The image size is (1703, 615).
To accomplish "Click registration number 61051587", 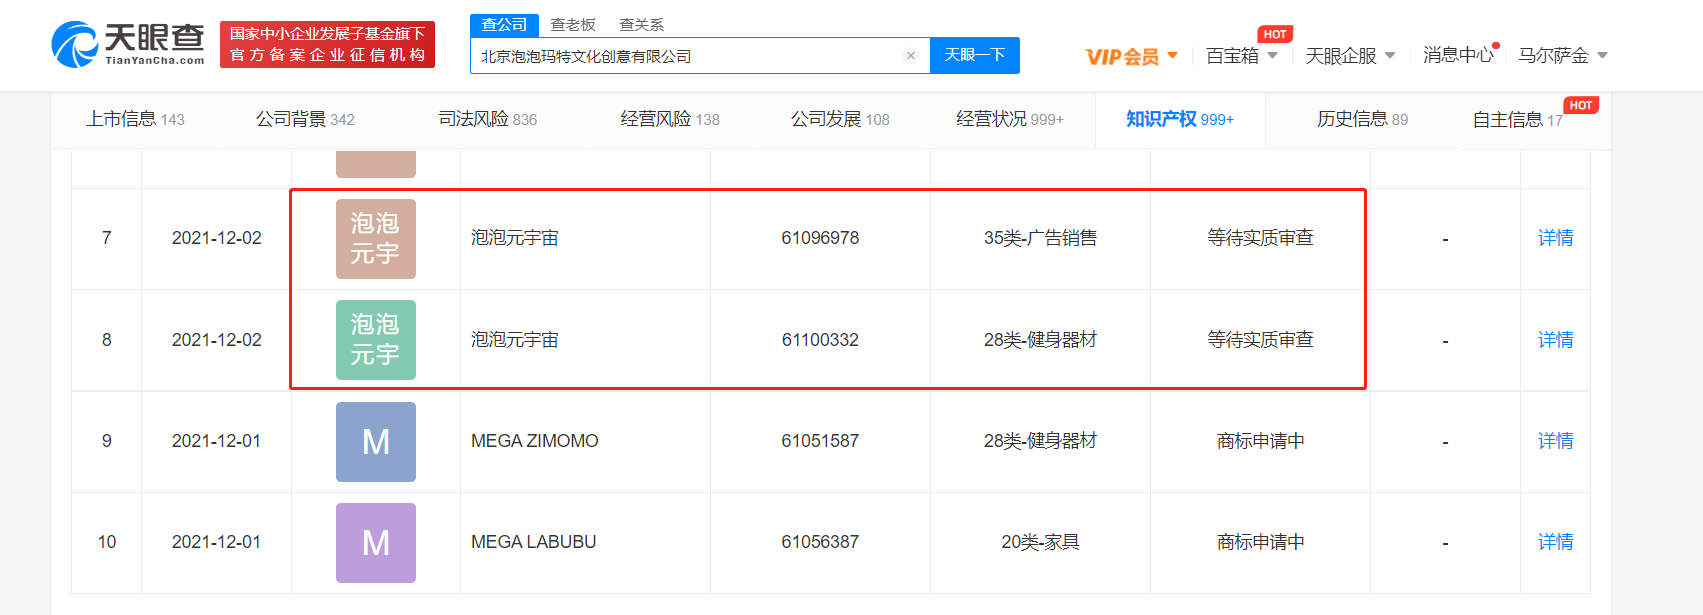I will pos(820,441).
